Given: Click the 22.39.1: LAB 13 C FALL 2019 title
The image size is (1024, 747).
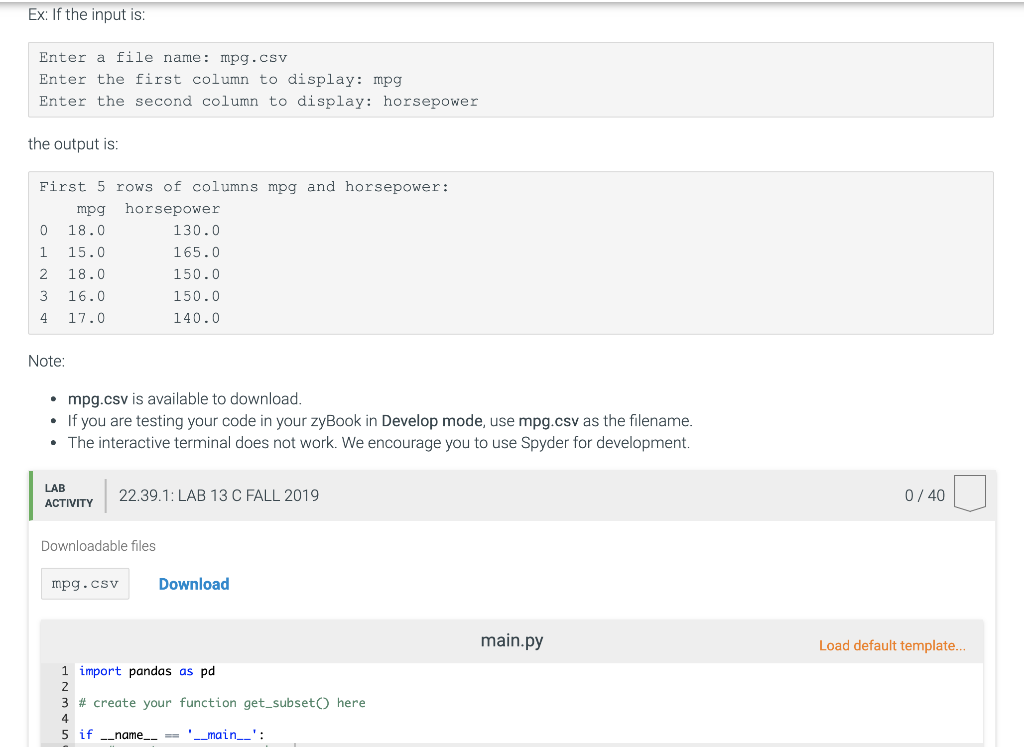Looking at the screenshot, I should (x=219, y=496).
